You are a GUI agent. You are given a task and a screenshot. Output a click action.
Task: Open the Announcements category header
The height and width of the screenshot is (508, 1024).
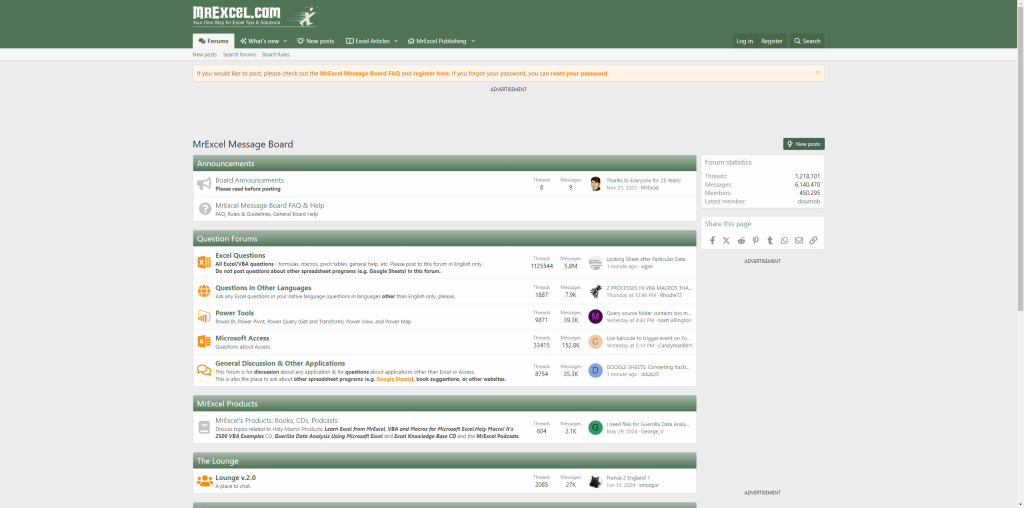pos(226,163)
